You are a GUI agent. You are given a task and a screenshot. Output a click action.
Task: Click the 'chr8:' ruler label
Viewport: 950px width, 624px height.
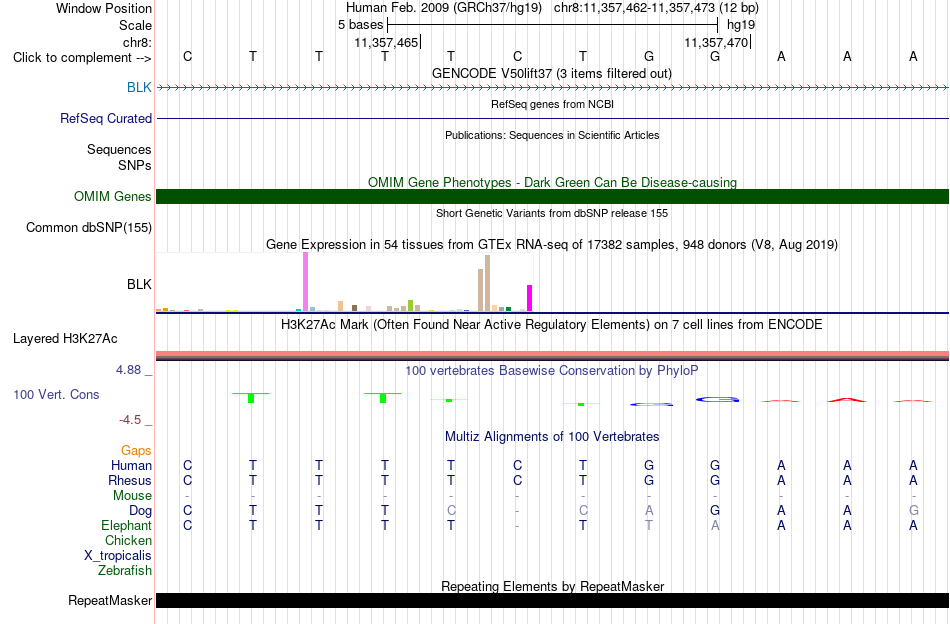point(137,42)
